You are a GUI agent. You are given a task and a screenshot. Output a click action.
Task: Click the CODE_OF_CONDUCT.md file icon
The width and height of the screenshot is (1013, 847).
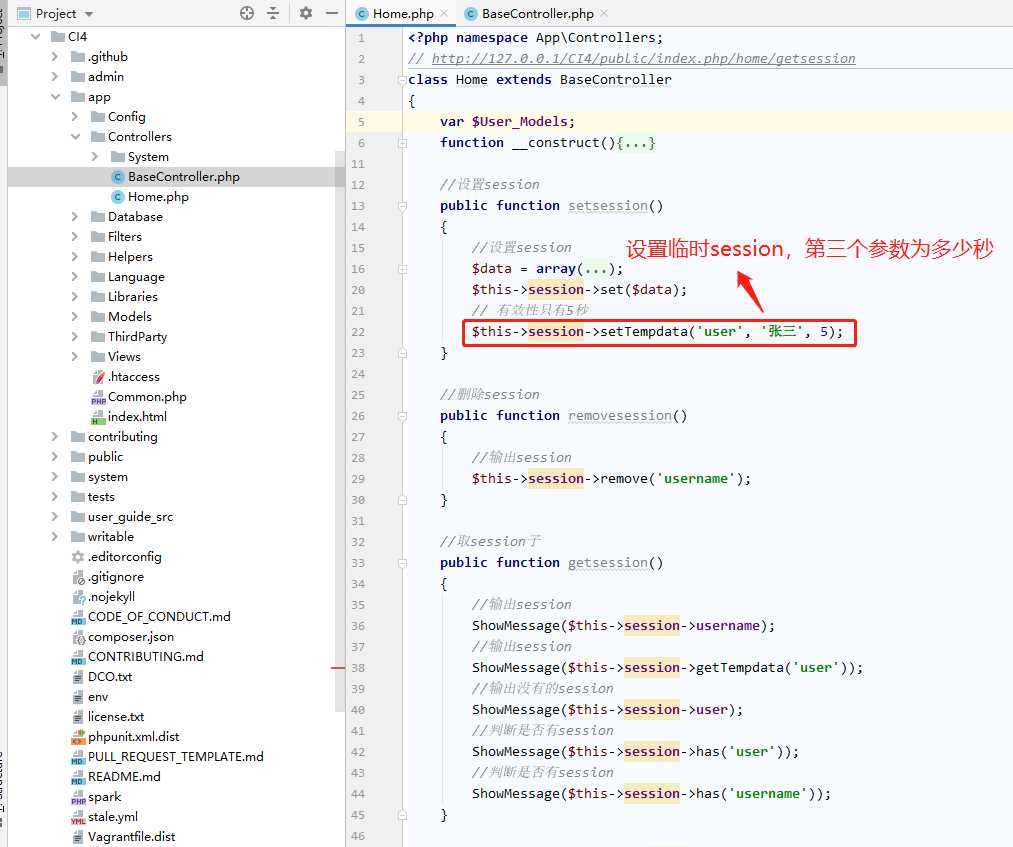pos(78,617)
